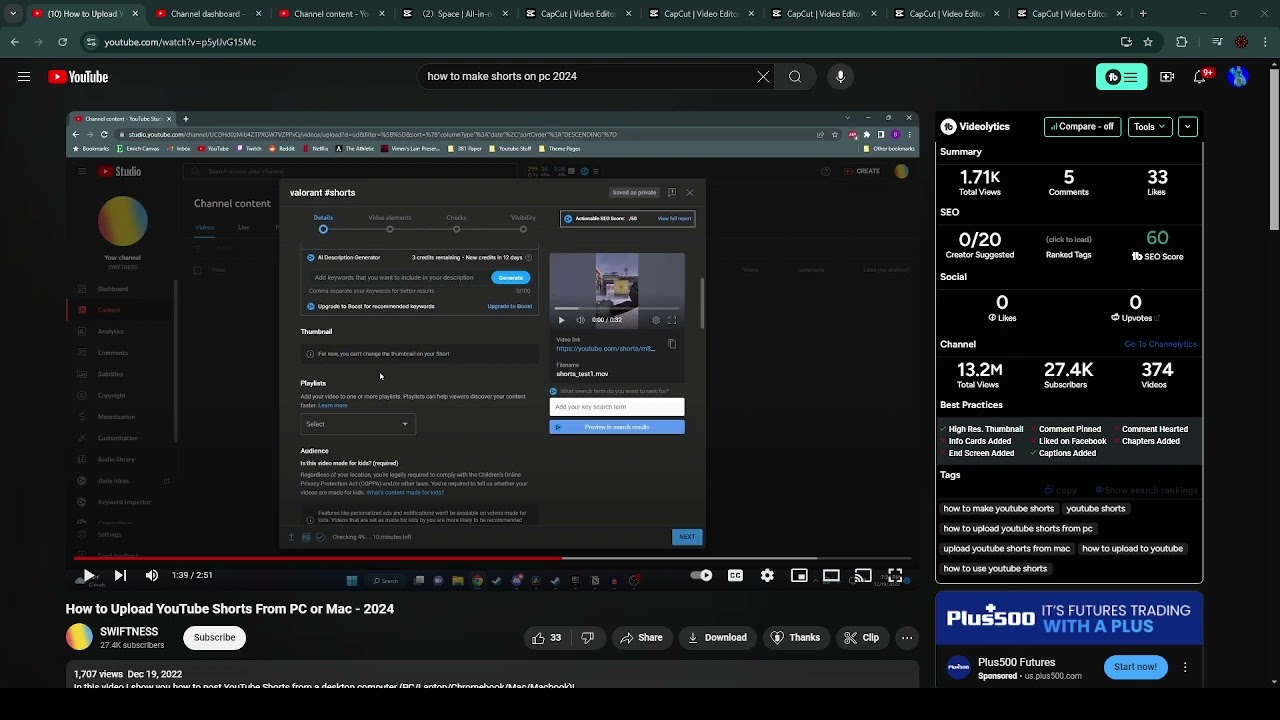Collapse the Videolytics panel chevron
Viewport: 1280px width, 720px height.
(1188, 127)
